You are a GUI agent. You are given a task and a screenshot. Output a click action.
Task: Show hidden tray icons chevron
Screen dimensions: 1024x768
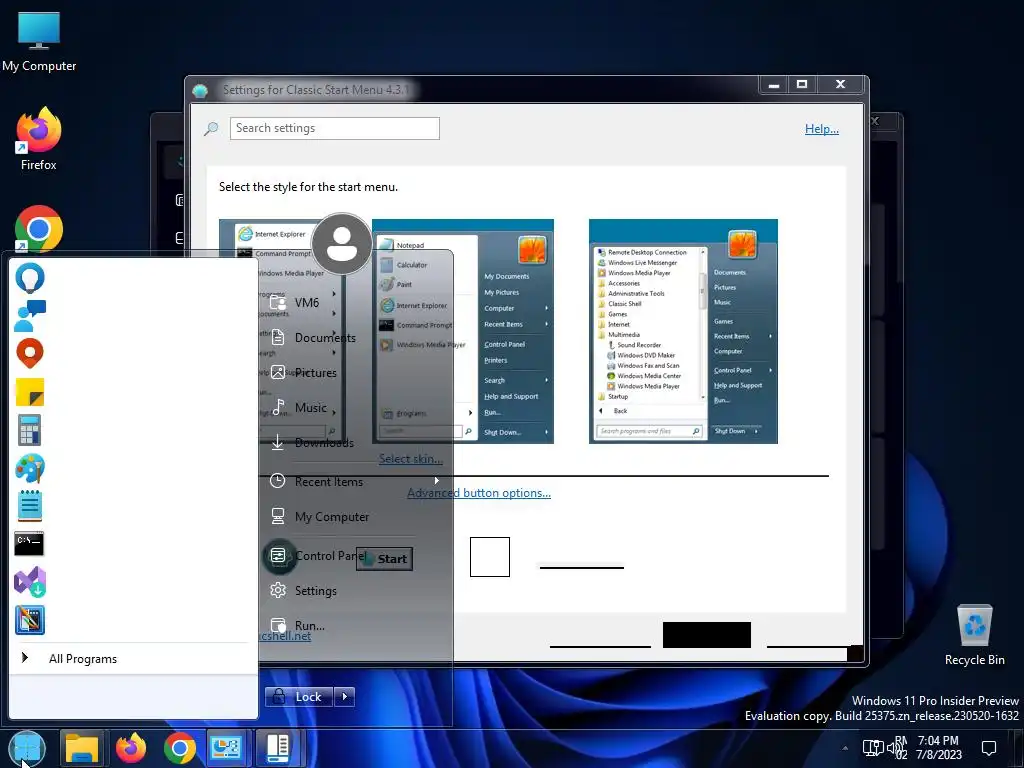tap(845, 748)
